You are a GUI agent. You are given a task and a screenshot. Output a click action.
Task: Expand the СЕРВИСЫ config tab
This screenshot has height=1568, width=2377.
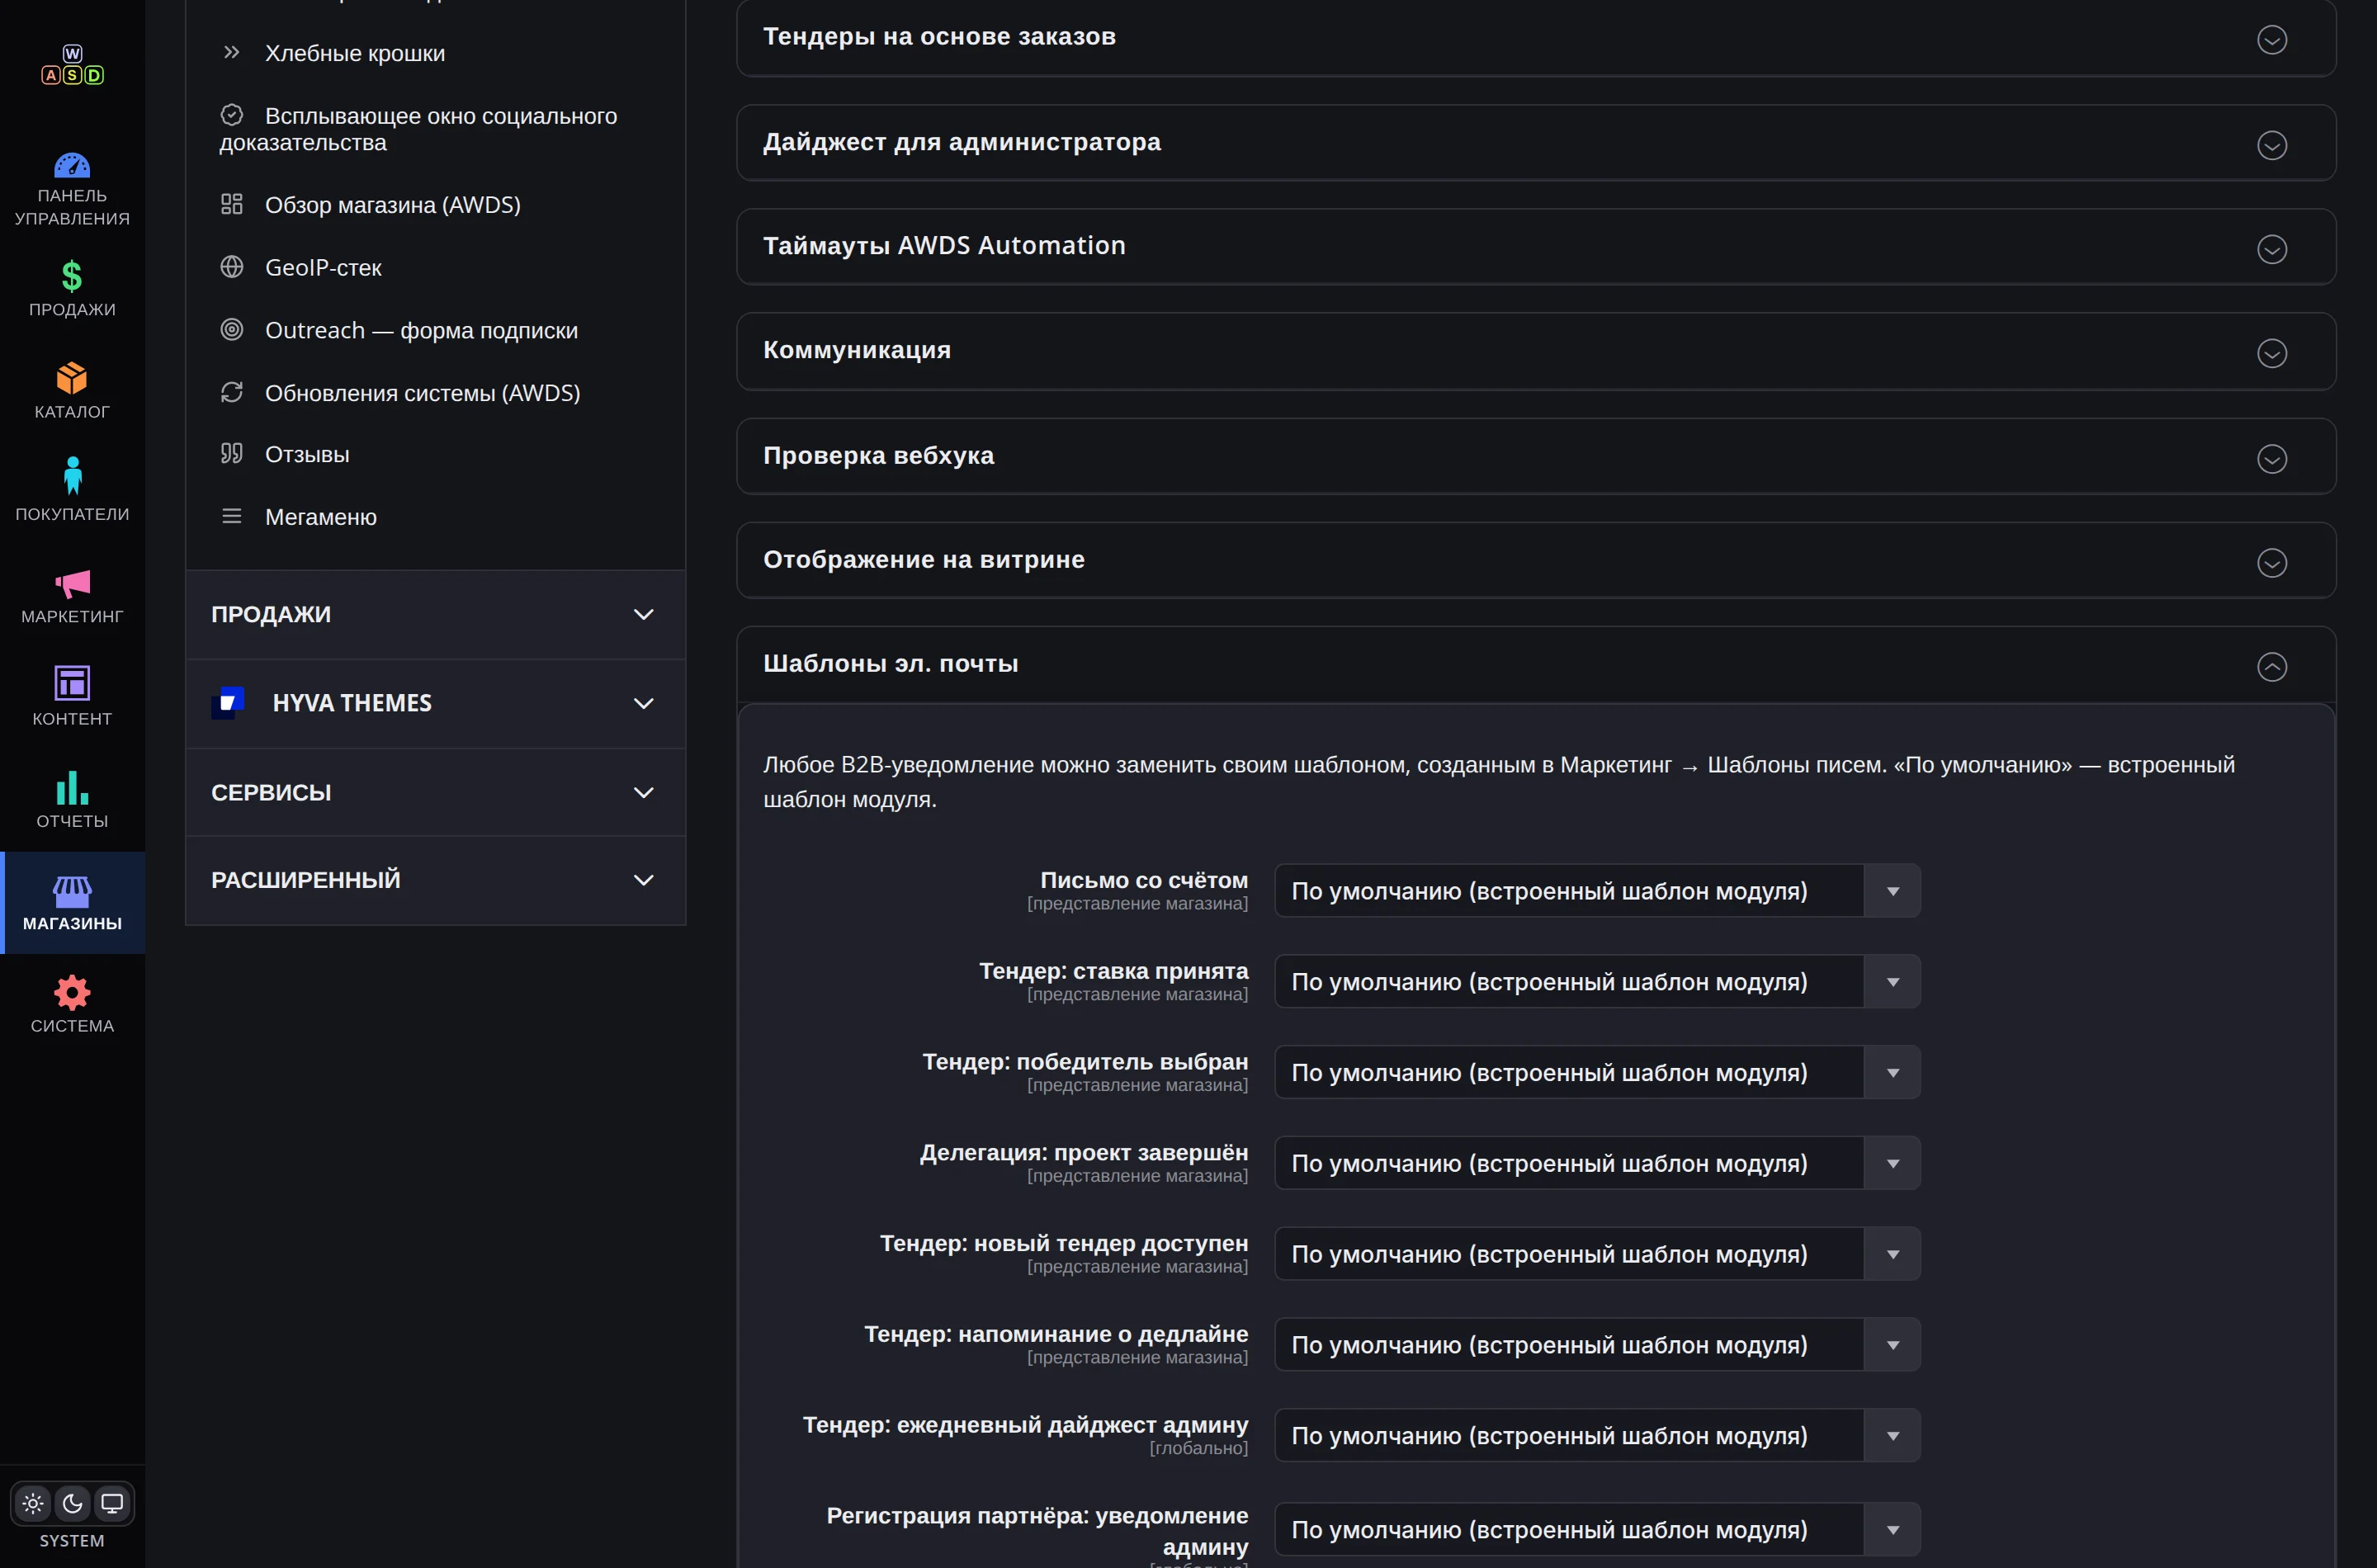[x=435, y=792]
